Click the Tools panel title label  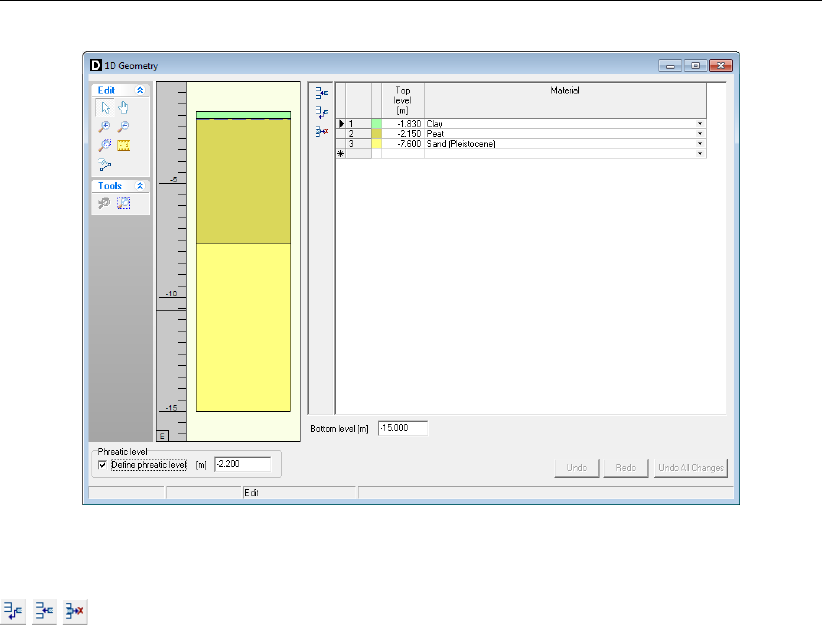(x=110, y=186)
